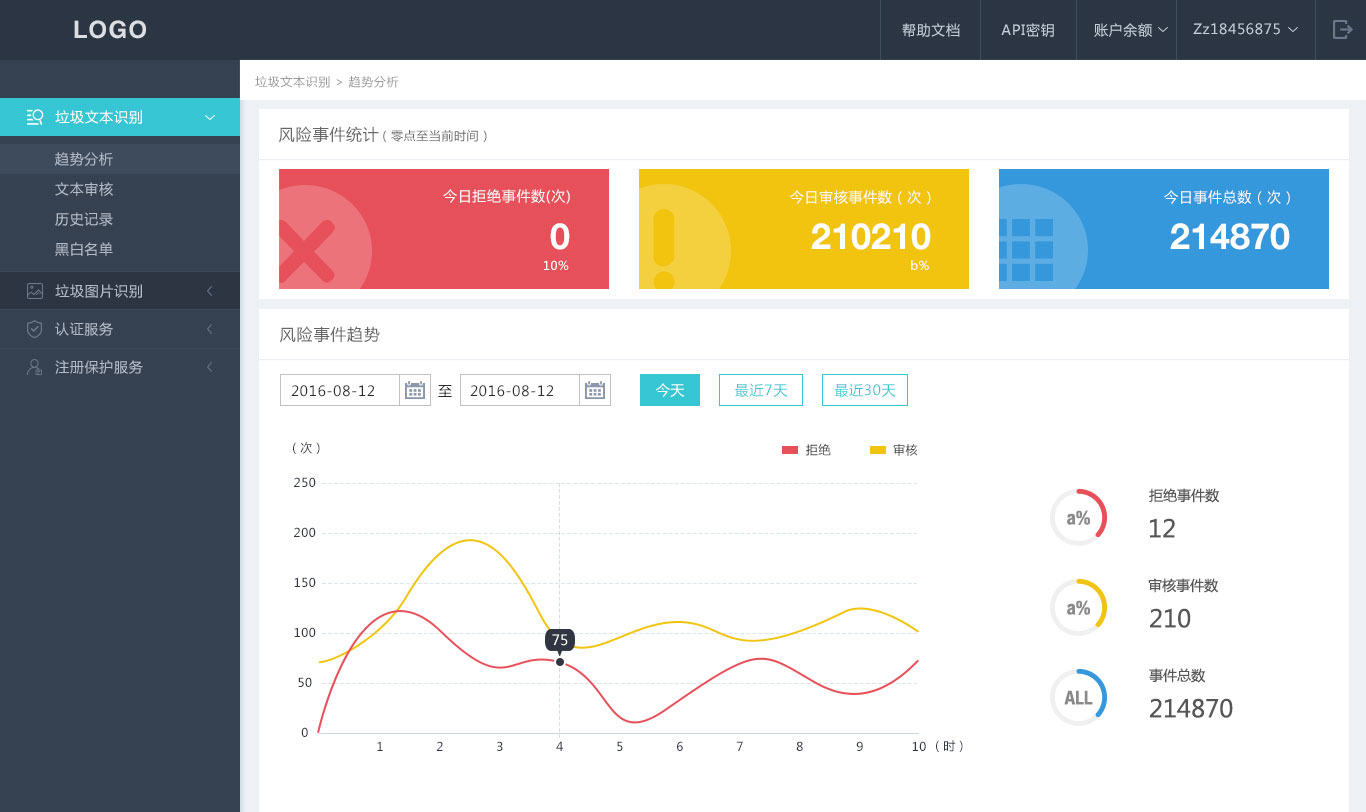
Task: Click the start date field 2016-08-12
Action: 340,390
